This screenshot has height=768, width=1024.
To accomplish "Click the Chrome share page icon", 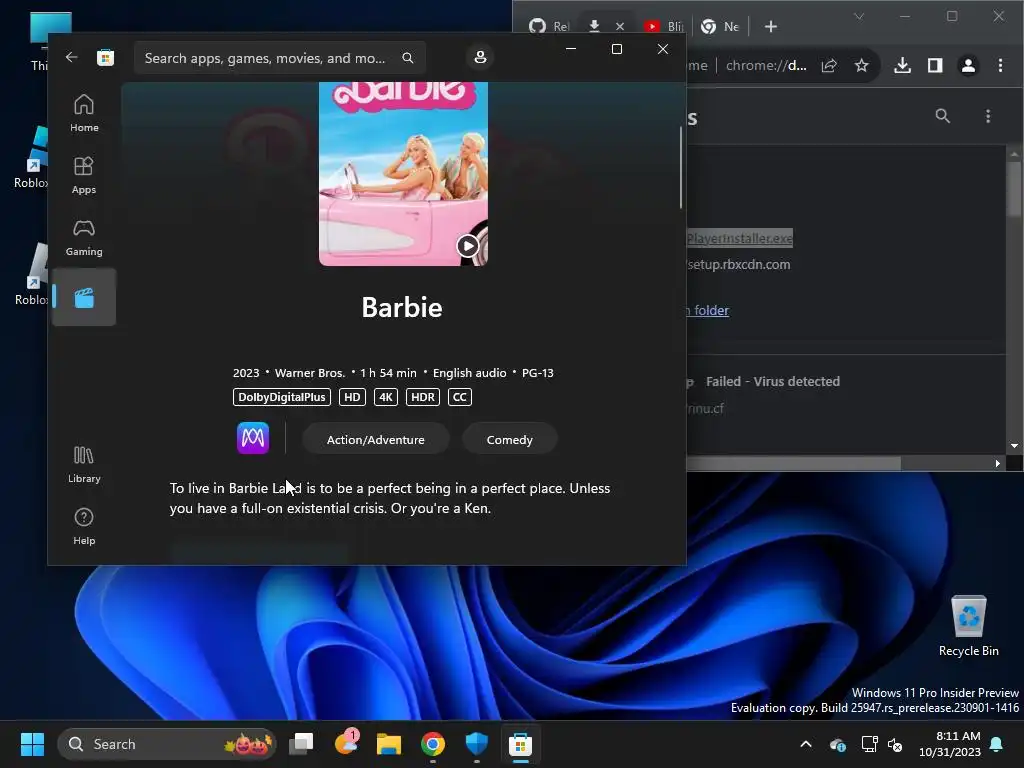I will pos(829,65).
